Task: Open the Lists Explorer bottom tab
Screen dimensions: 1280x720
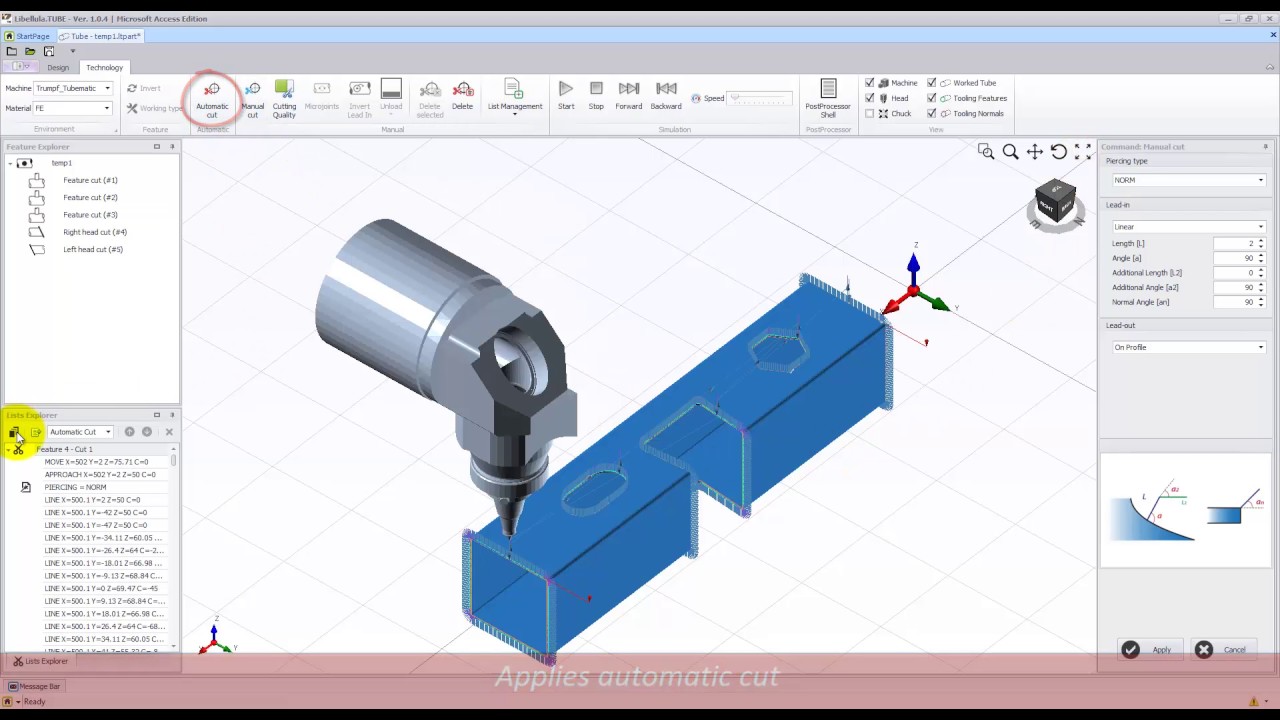Action: point(41,661)
